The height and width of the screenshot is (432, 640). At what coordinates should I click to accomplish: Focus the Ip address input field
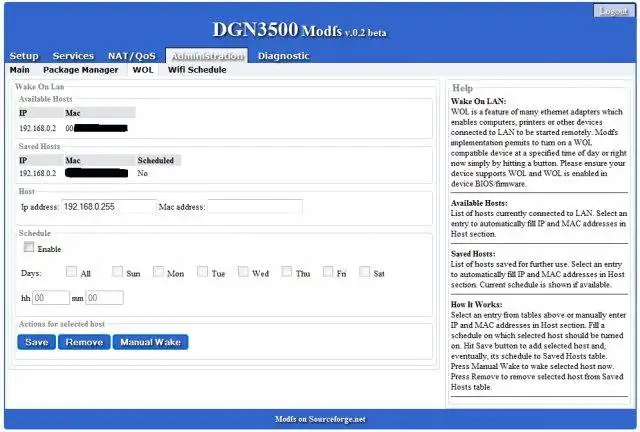pyautogui.click(x=109, y=207)
